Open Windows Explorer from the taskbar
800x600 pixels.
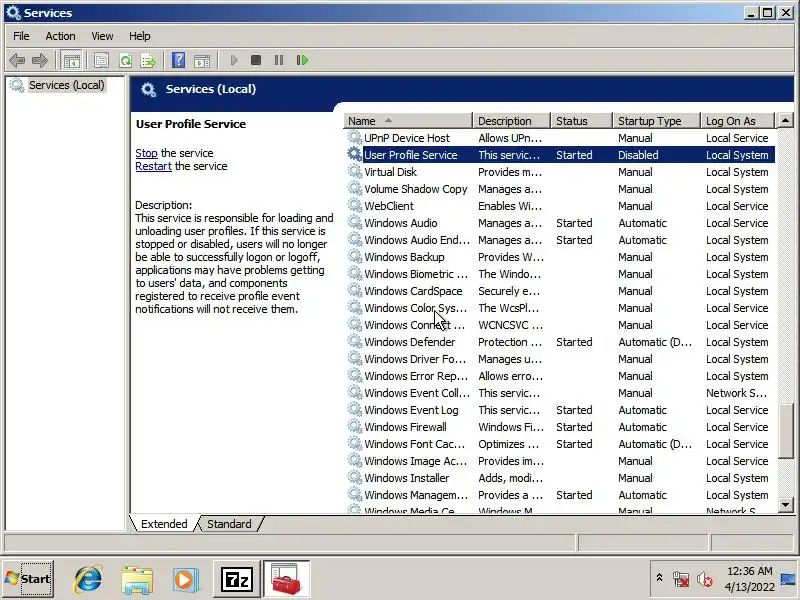pyautogui.click(x=137, y=580)
